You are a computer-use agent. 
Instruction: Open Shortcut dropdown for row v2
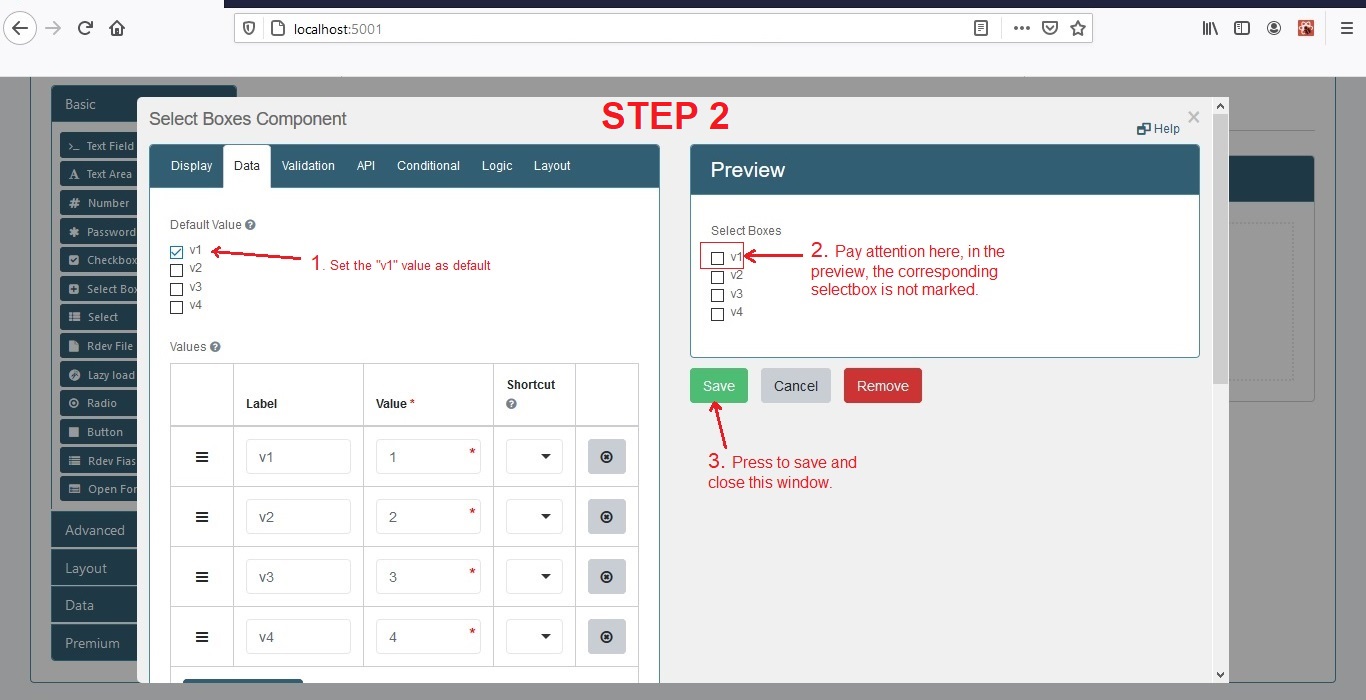tap(534, 517)
